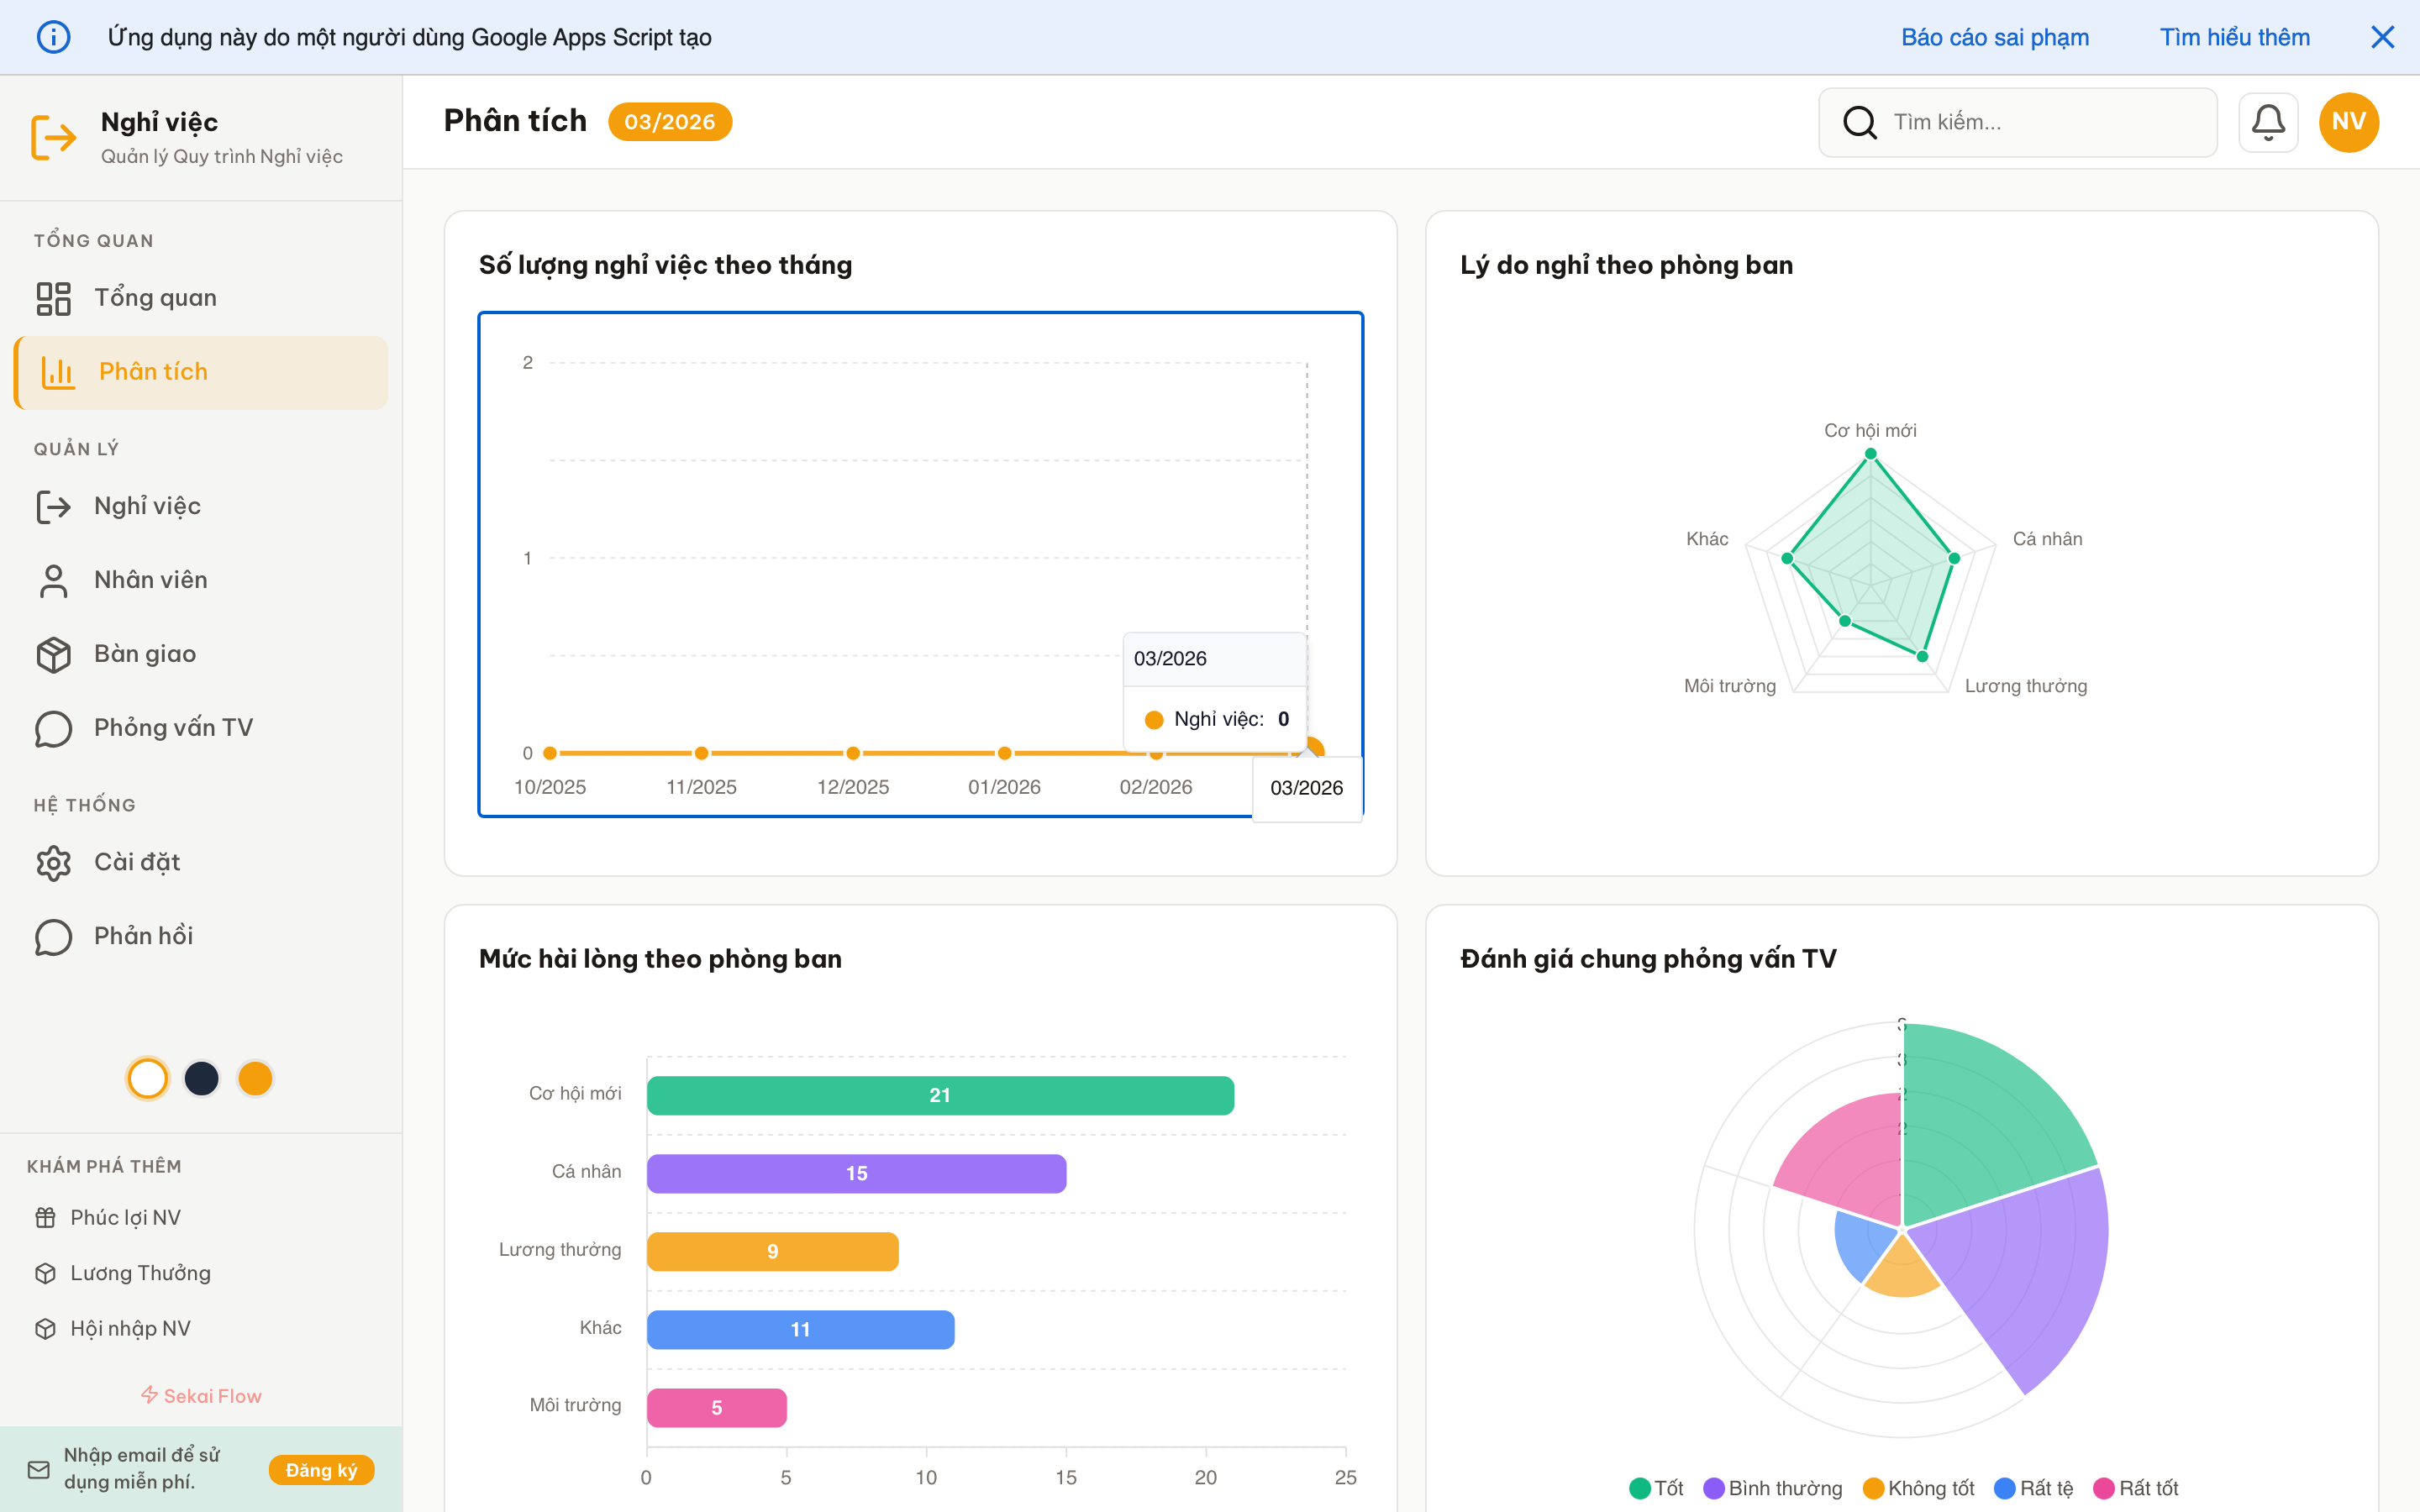Screen dimensions: 2420x1512
Task: Open Tìm hiểu thêm link
Action: click(2234, 37)
